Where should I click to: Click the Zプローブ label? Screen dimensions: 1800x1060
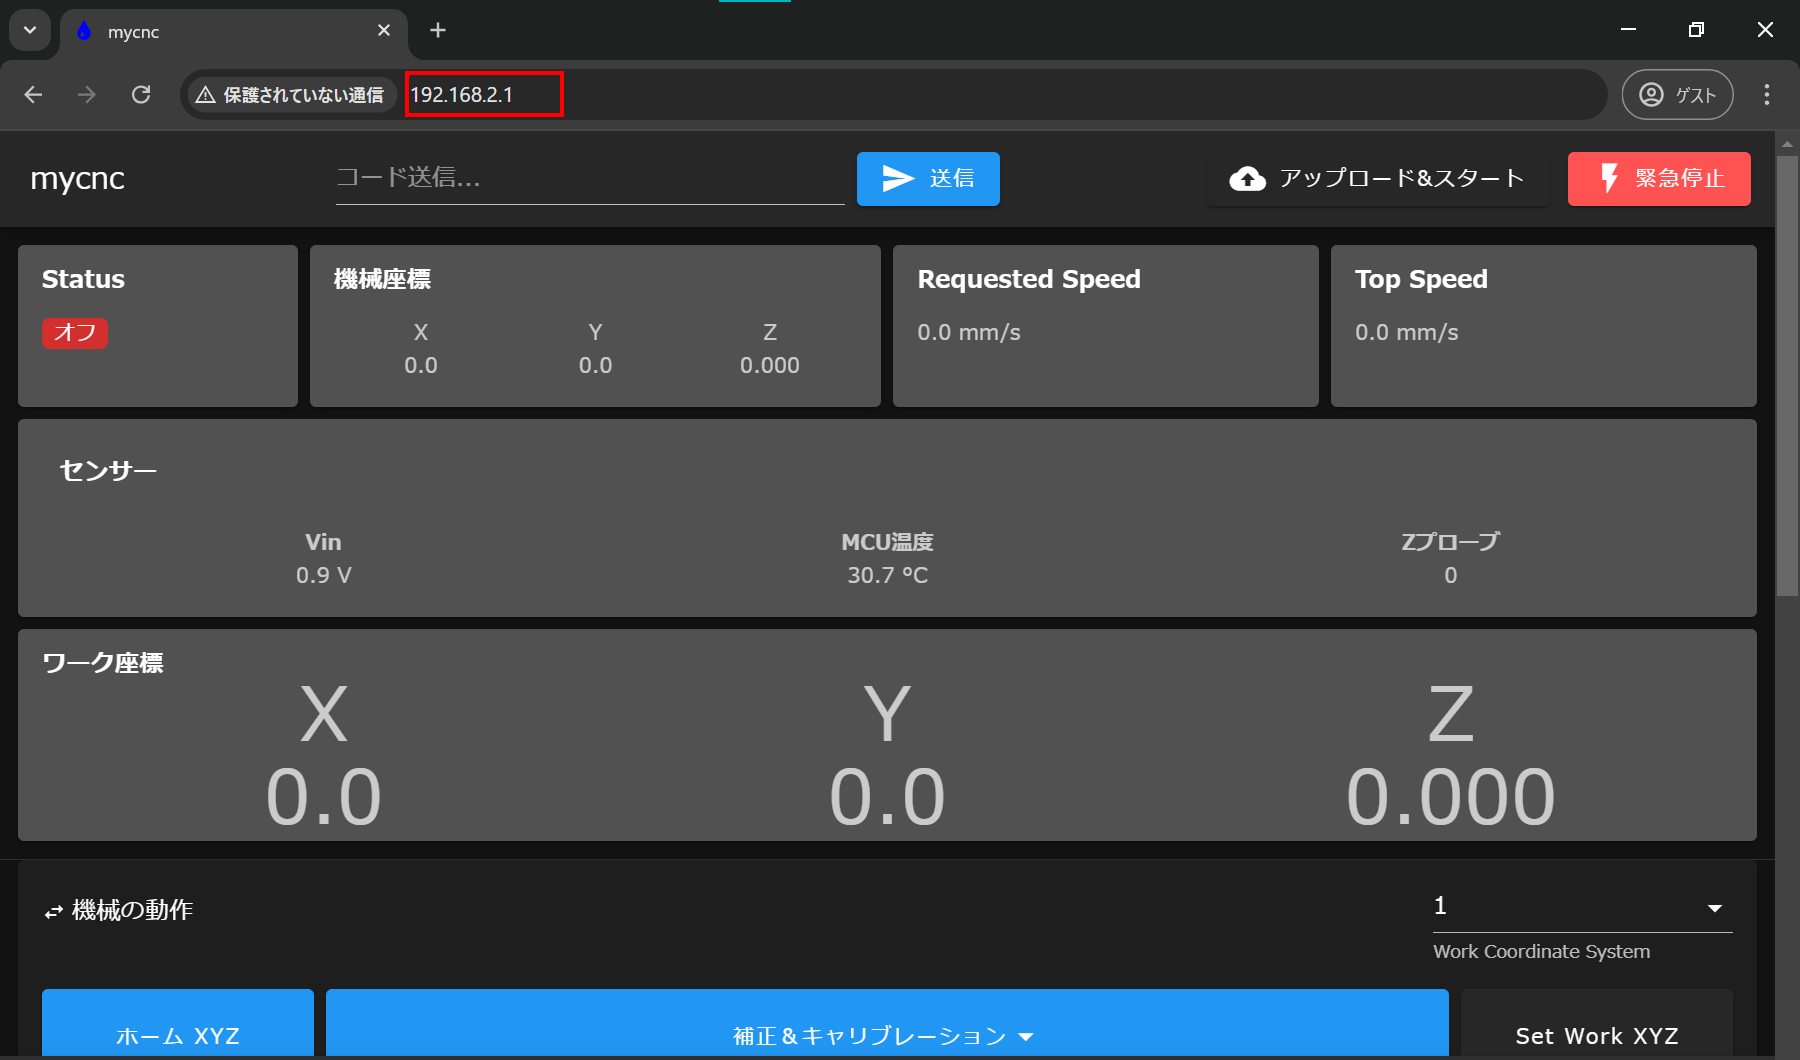[1450, 541]
